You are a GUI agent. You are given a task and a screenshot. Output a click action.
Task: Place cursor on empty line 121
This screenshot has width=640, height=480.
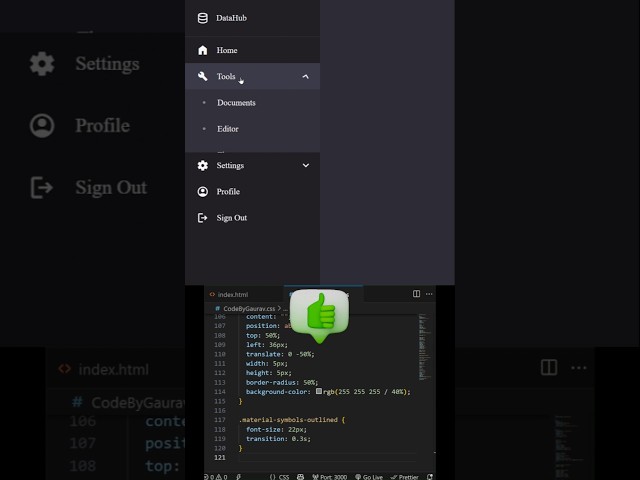[327, 458]
